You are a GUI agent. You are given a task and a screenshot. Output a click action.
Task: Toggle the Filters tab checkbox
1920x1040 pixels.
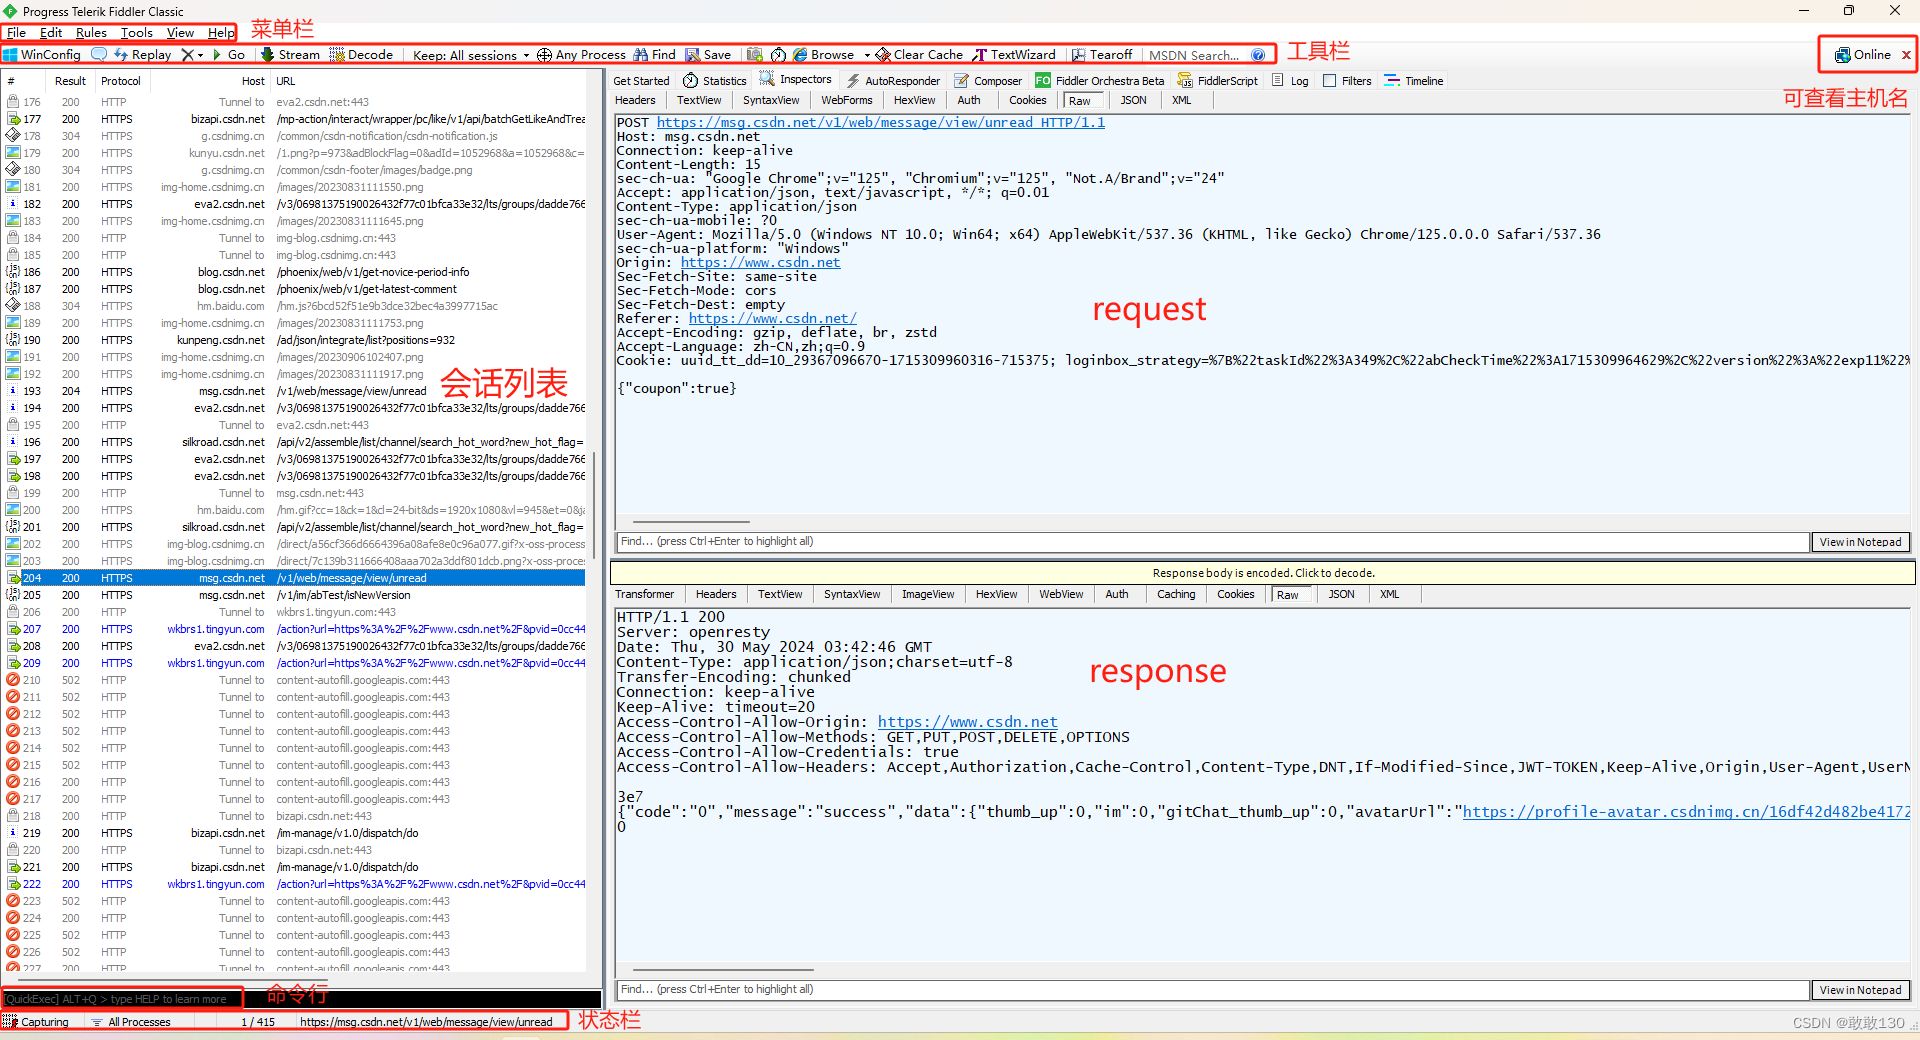[1329, 81]
